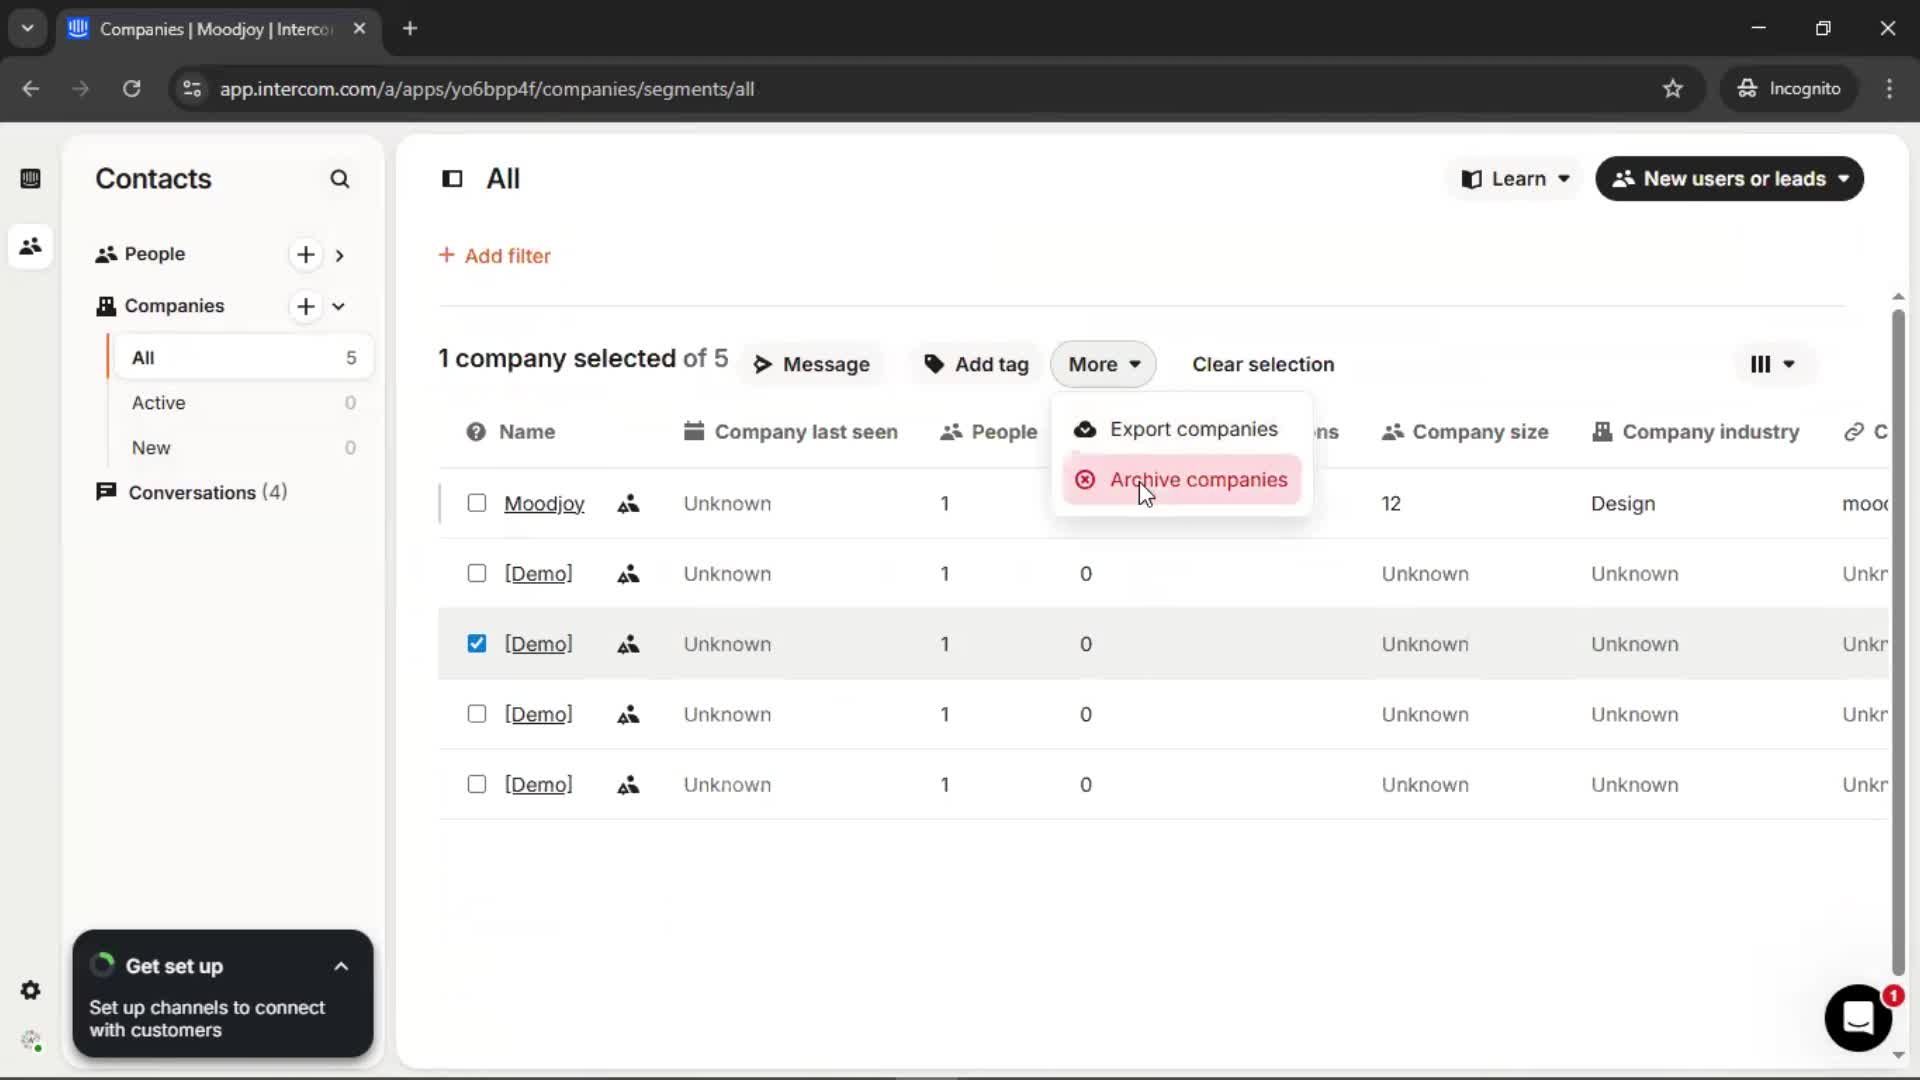This screenshot has height=1080, width=1920.
Task: Click Design industry cell for Moodjoy
Action: click(1622, 504)
